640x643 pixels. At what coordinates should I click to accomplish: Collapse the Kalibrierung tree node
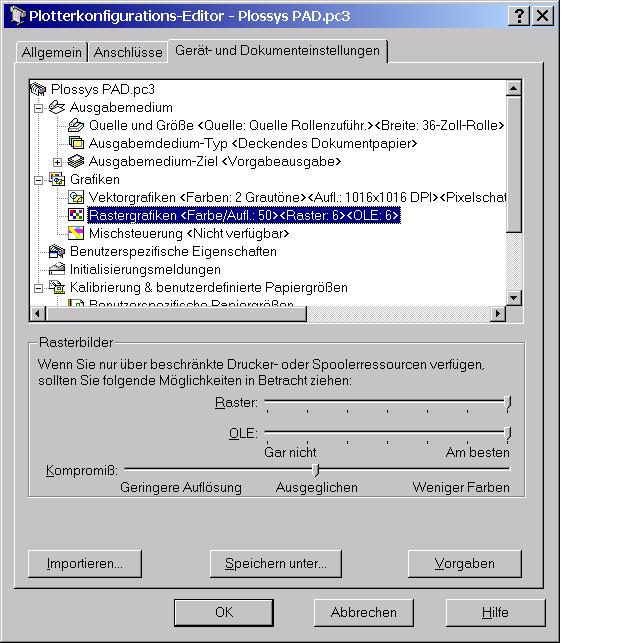coord(39,288)
